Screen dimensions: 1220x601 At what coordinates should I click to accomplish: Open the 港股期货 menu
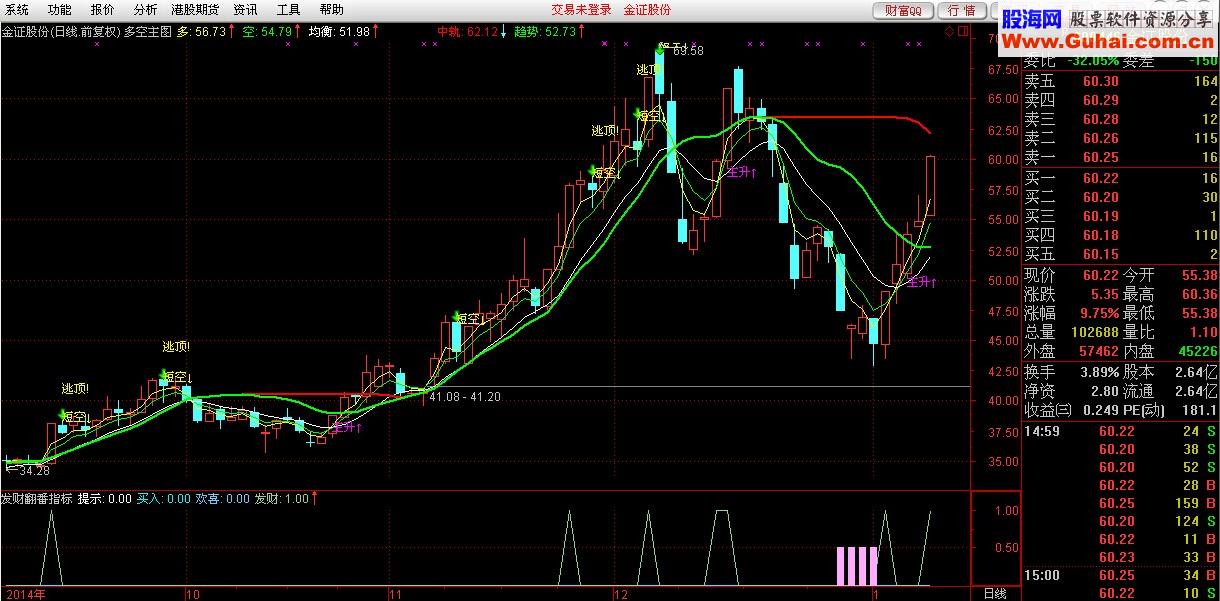point(195,9)
